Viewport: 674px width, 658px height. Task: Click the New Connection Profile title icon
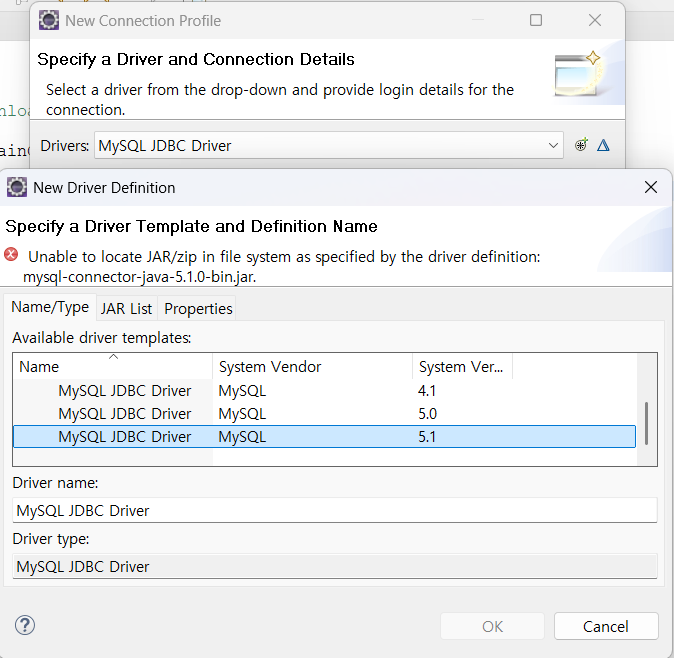49,20
